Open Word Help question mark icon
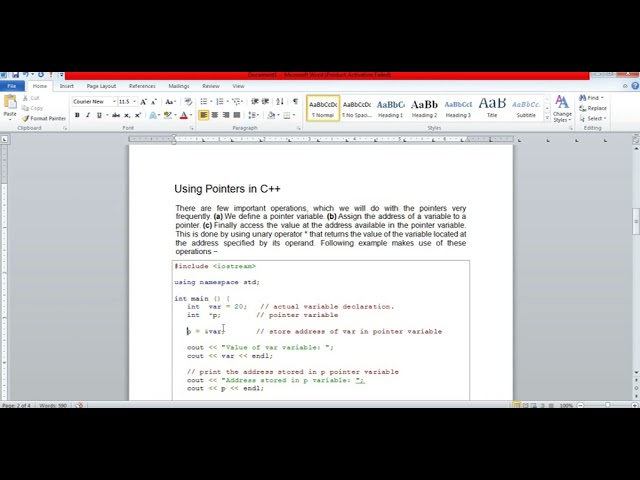This screenshot has height=480, width=640. (x=635, y=86)
